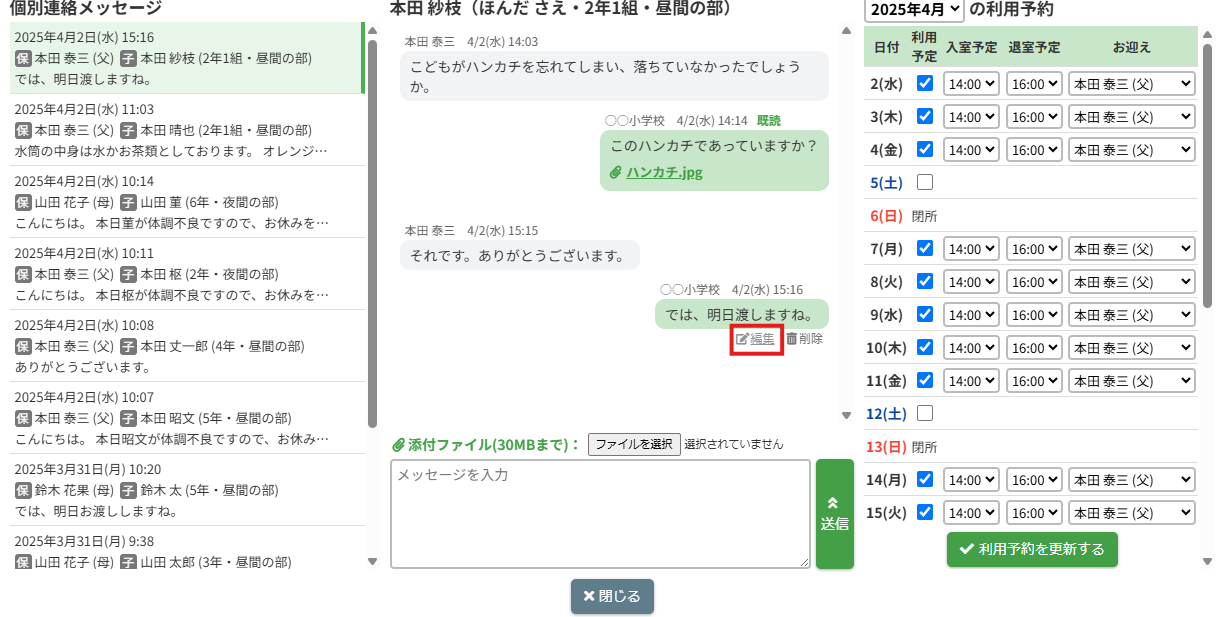1223x617 pixels.
Task: Select the 鈴木 太 message from 3月31日
Action: [185, 490]
